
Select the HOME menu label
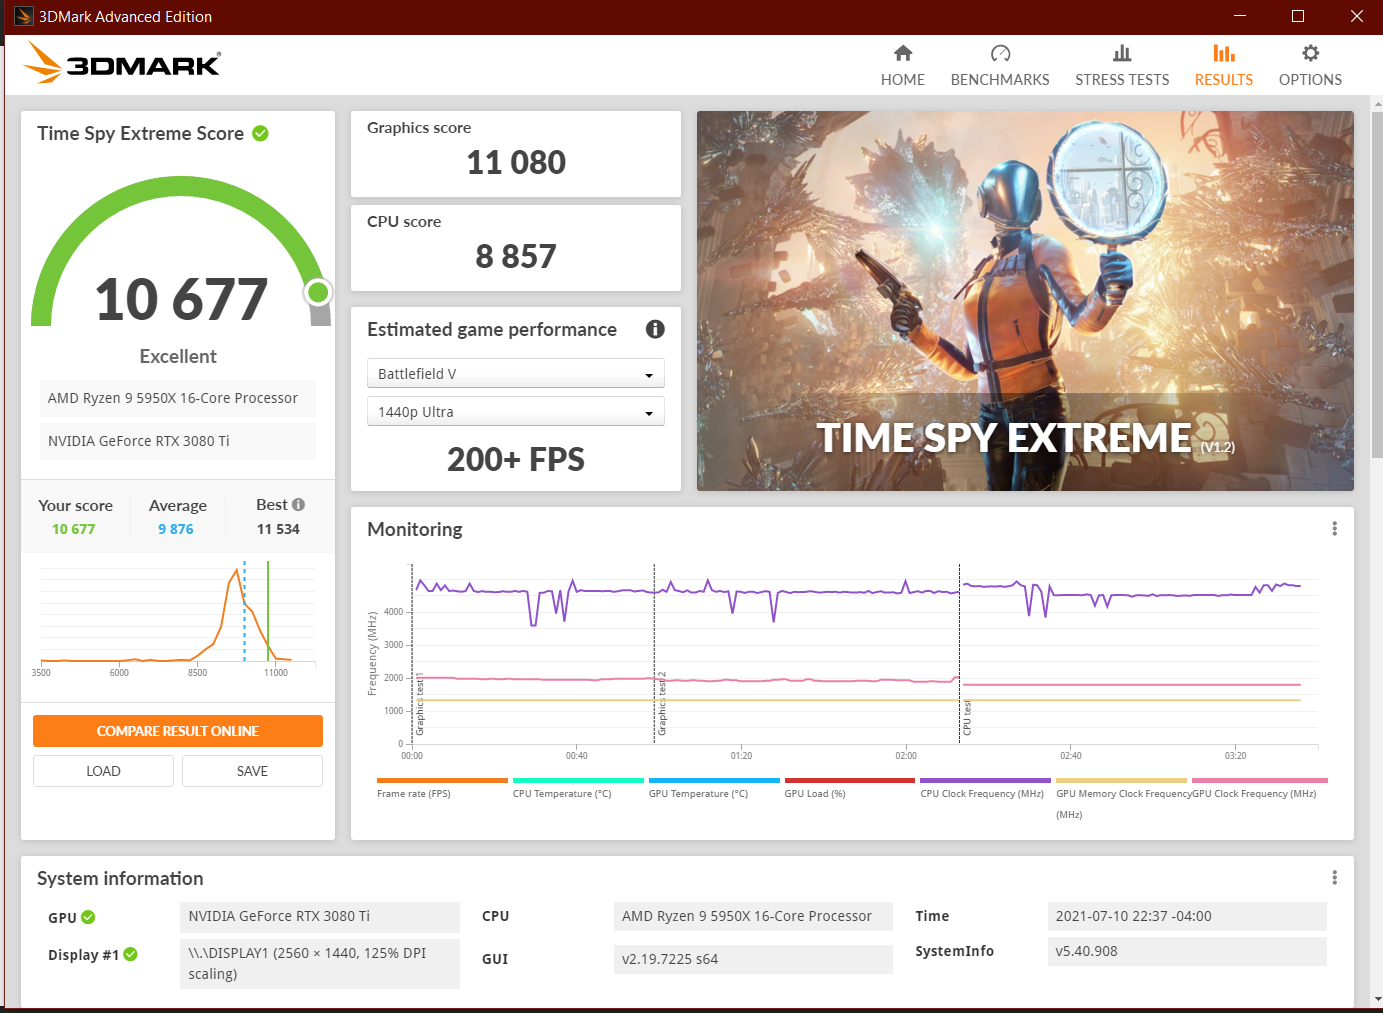[903, 80]
